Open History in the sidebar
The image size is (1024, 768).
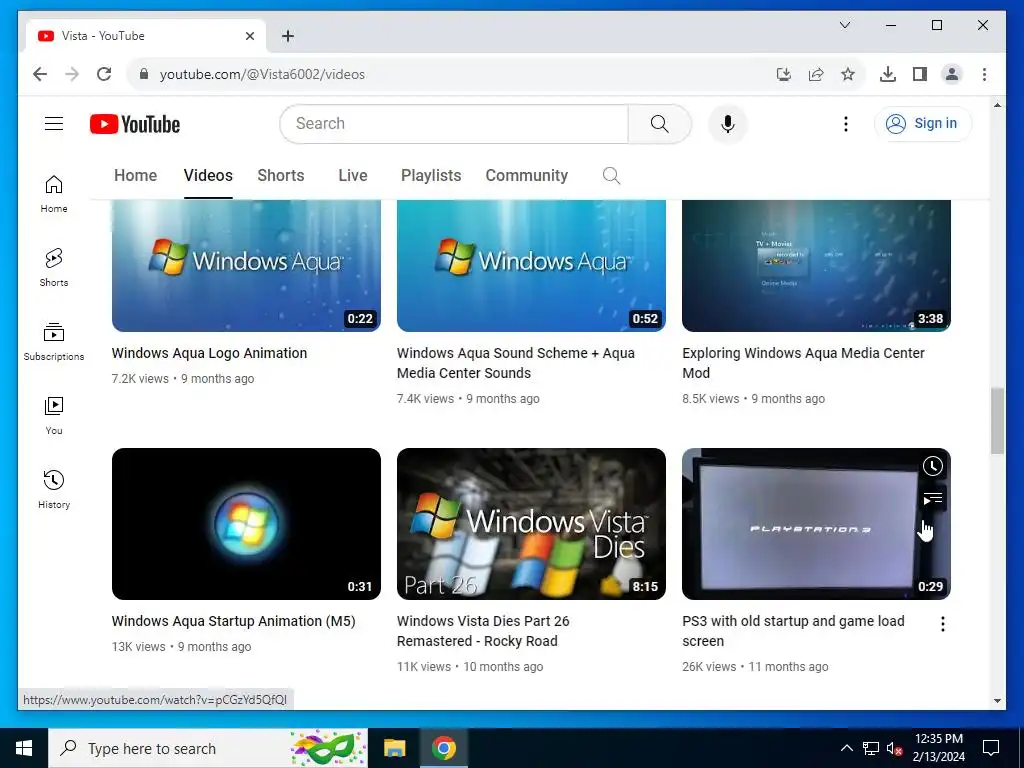(54, 490)
